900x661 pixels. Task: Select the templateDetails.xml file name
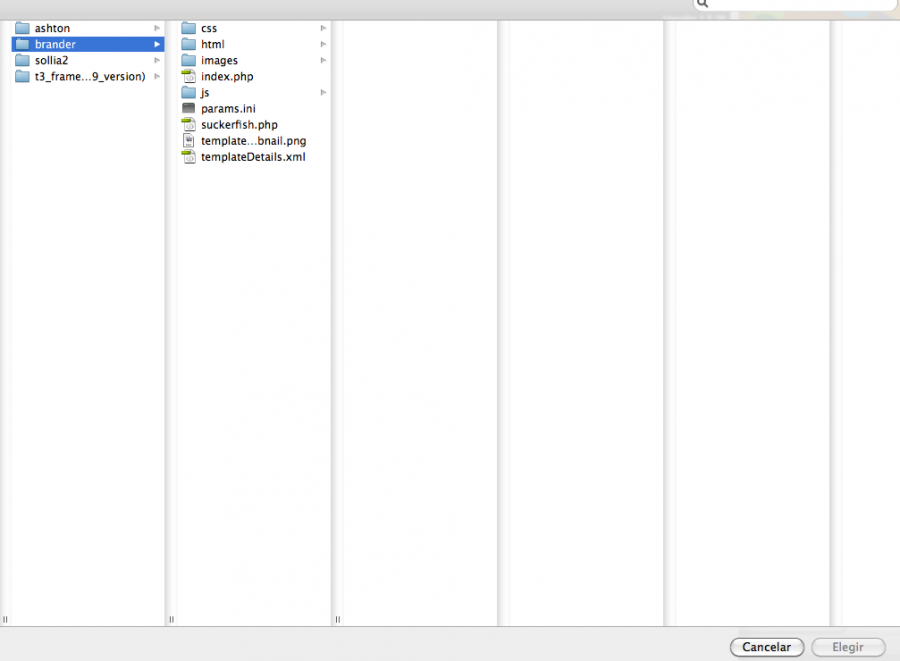[253, 157]
